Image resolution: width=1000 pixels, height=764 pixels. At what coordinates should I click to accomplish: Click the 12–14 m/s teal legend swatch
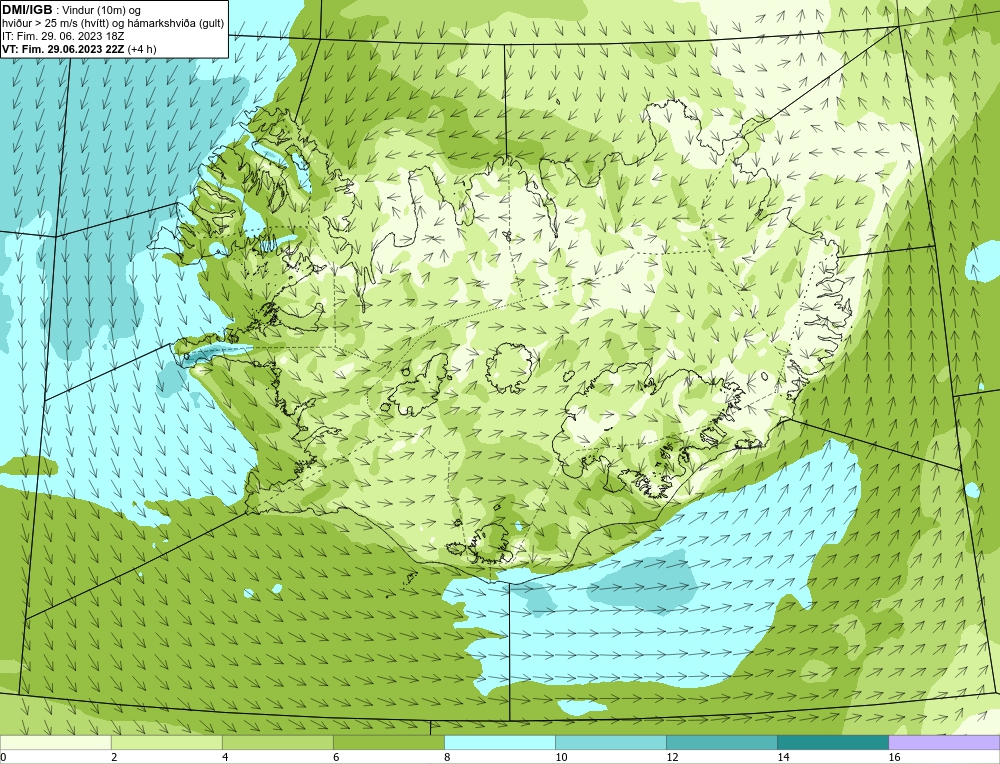[721, 742]
